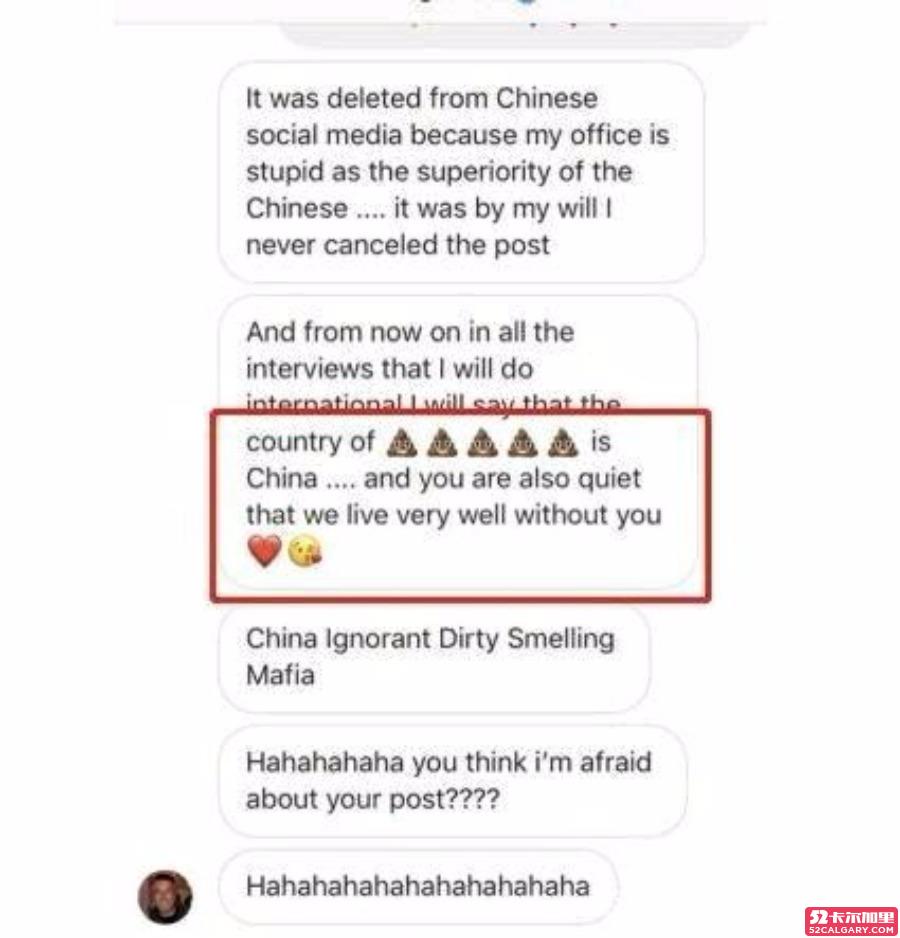Select the 'It was deleted from Chinese' message bubble
The image size is (900, 938).
(x=460, y=172)
